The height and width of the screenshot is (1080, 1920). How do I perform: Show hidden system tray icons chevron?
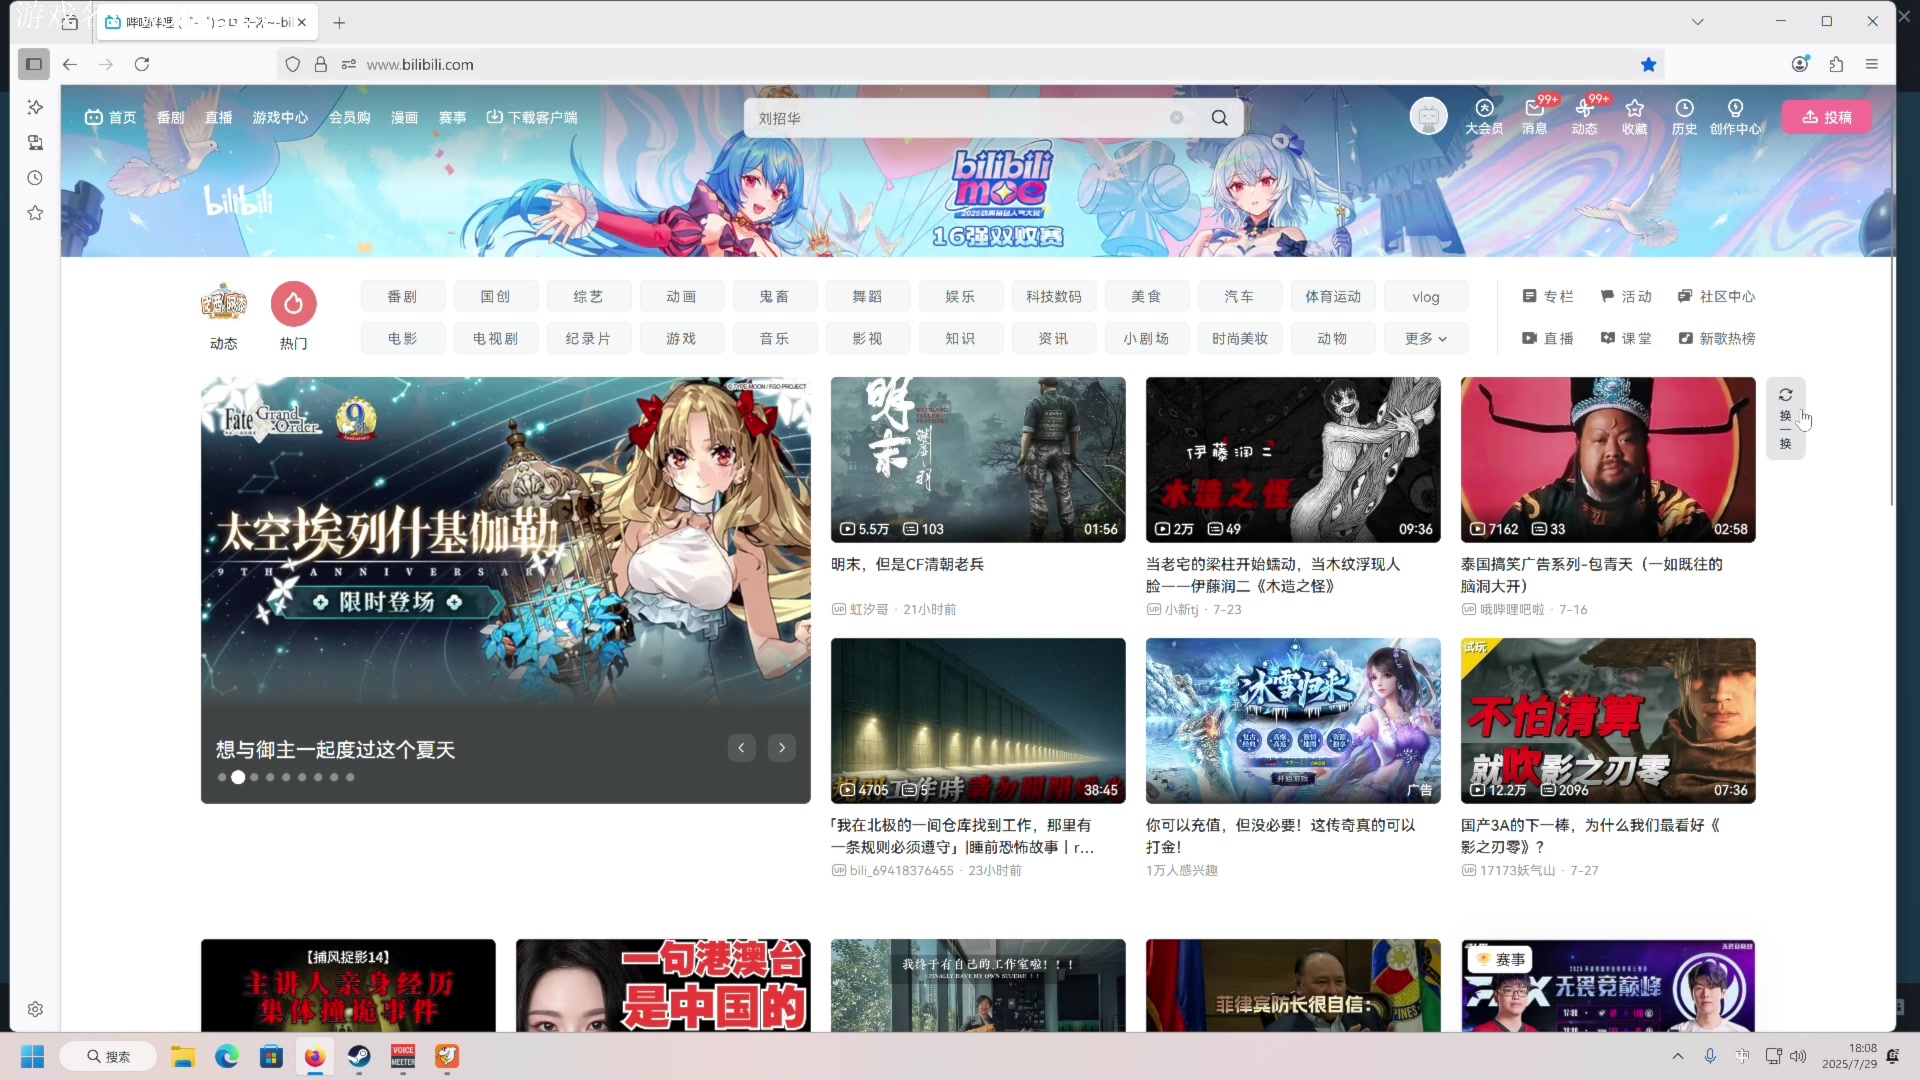pos(1678,1056)
